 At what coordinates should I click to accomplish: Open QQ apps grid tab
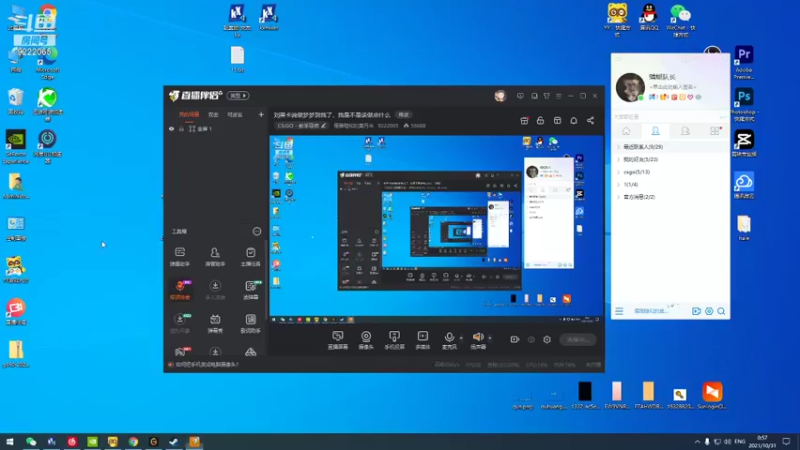(715, 131)
